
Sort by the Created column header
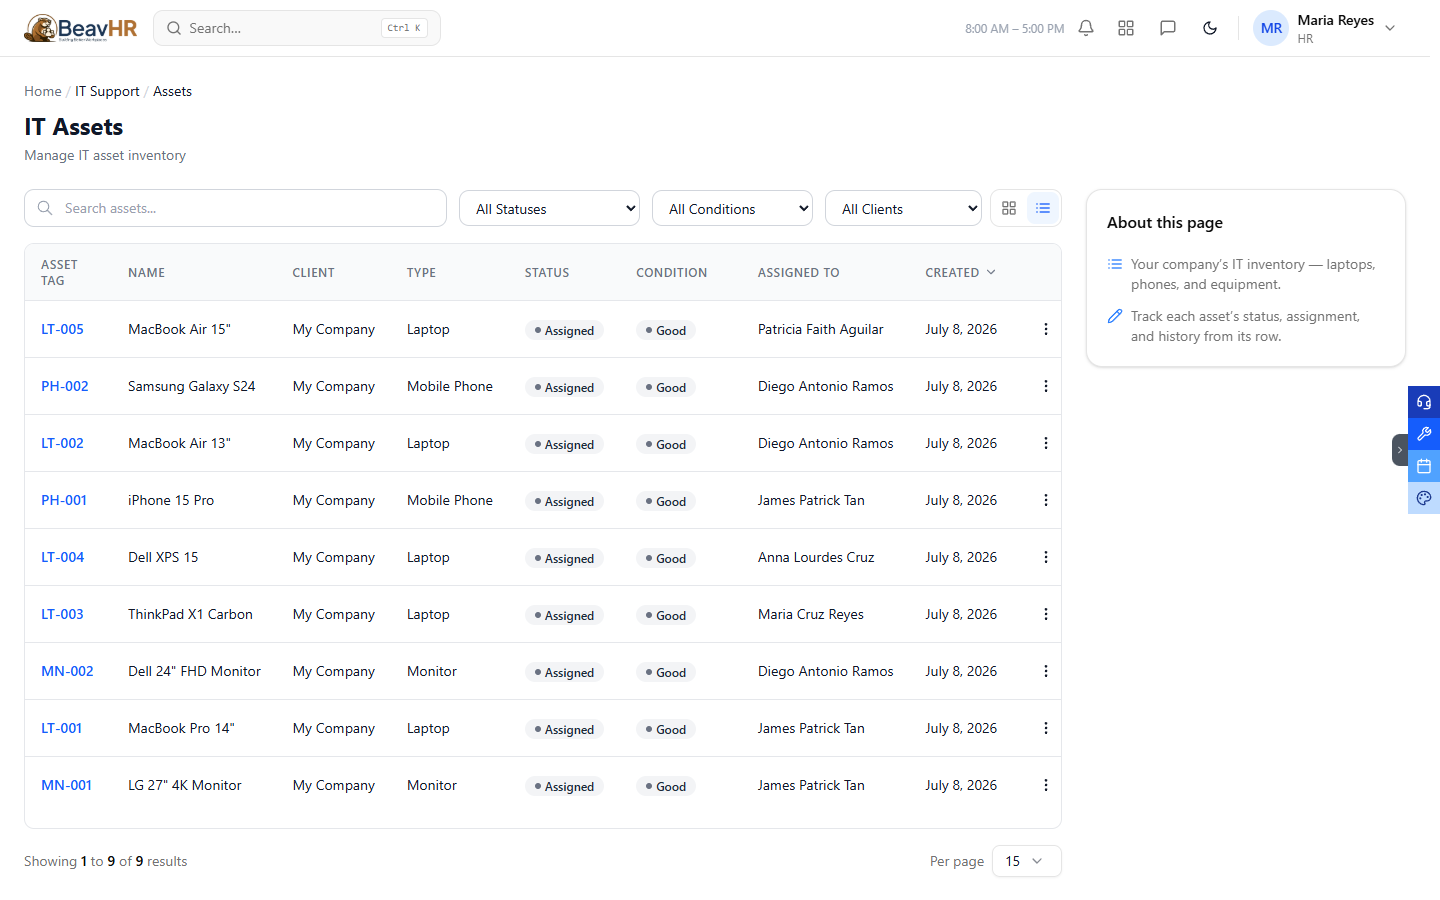click(960, 272)
